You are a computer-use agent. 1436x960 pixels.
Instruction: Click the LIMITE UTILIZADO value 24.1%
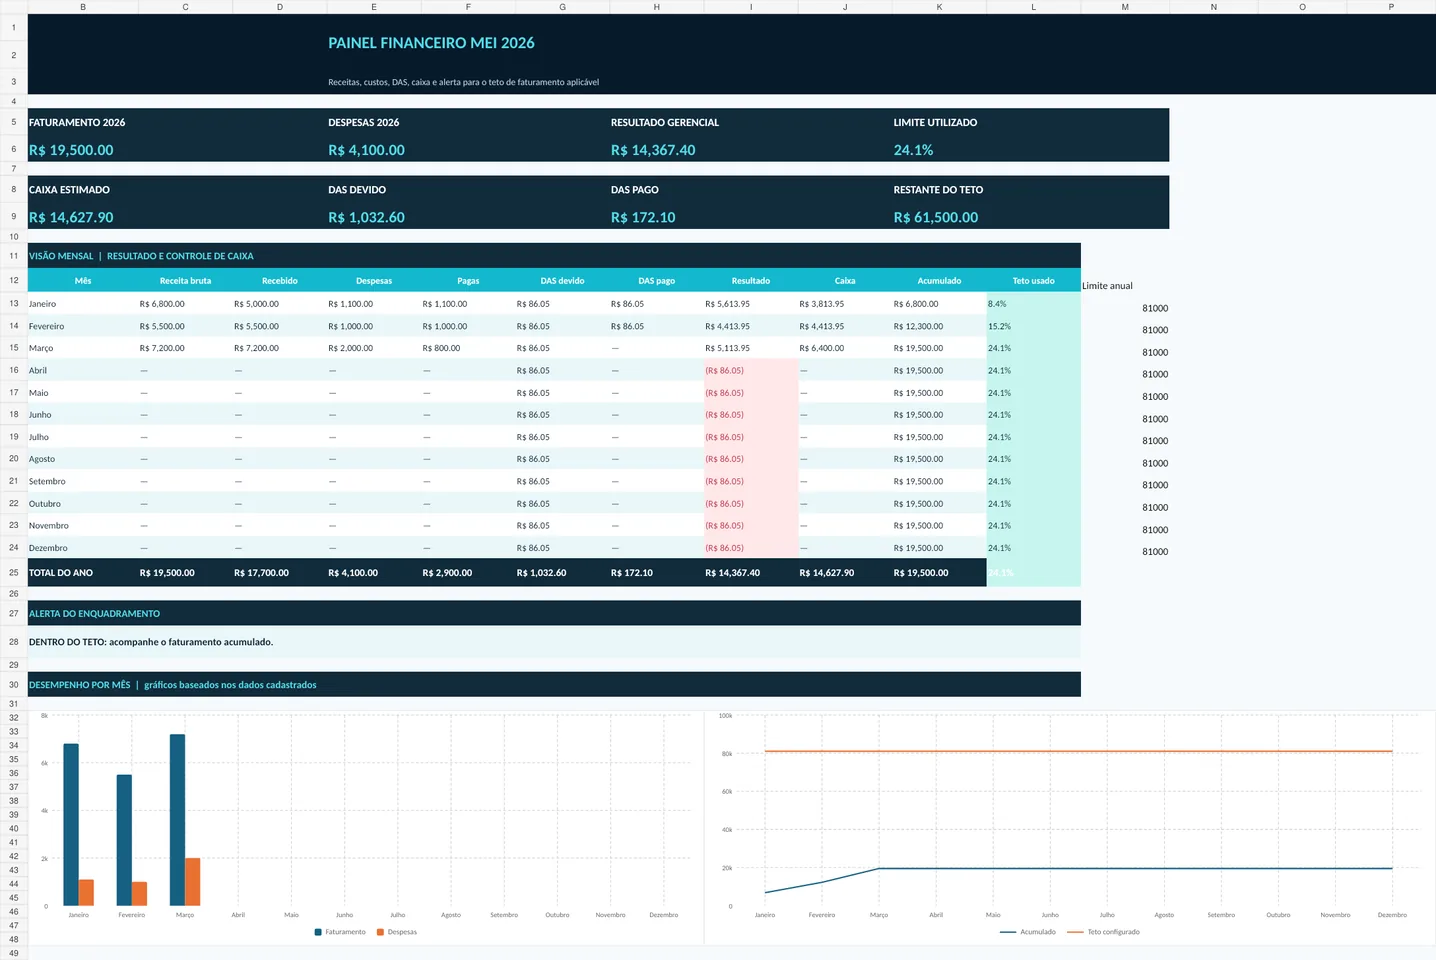[913, 150]
